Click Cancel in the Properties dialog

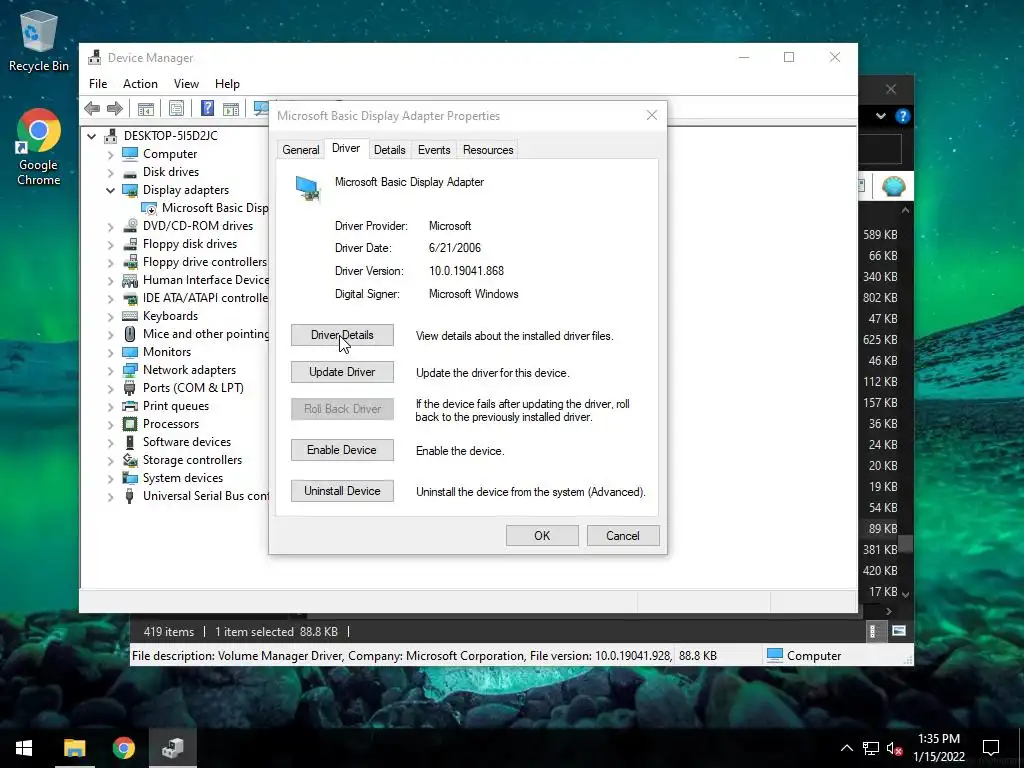point(623,536)
